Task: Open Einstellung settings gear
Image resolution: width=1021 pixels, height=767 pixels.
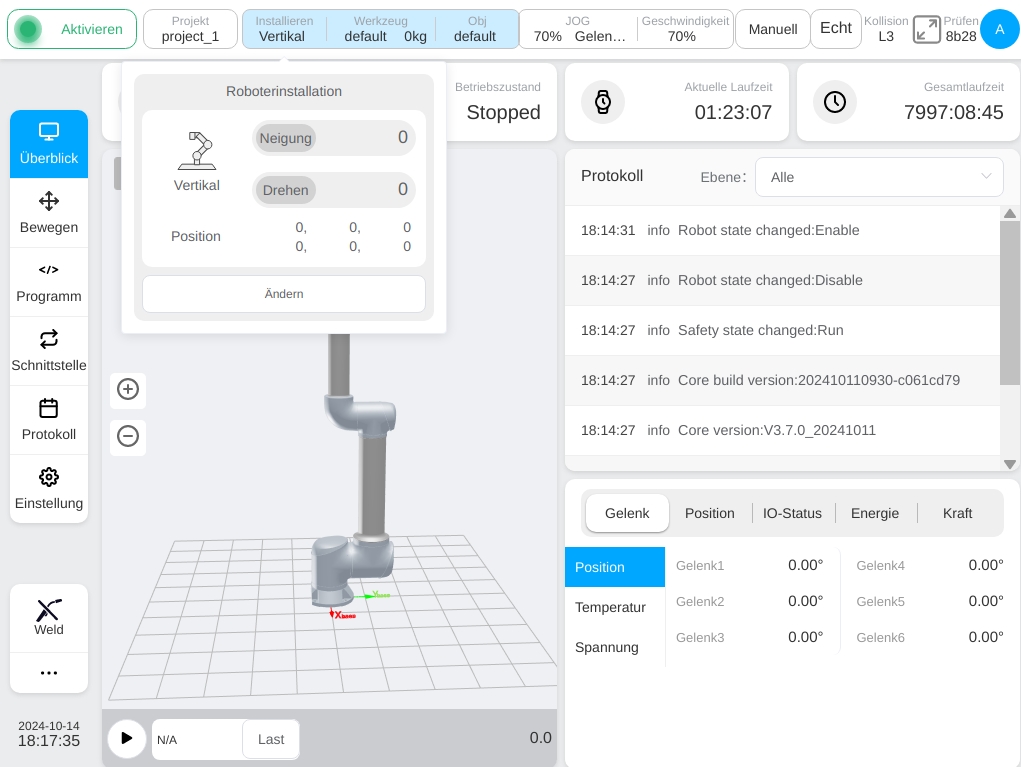Action: [x=49, y=489]
